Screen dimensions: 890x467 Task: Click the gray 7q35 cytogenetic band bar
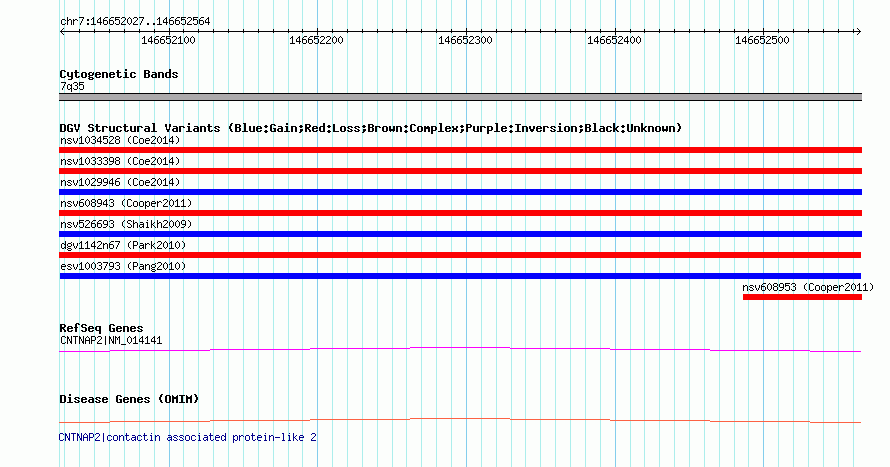460,97
